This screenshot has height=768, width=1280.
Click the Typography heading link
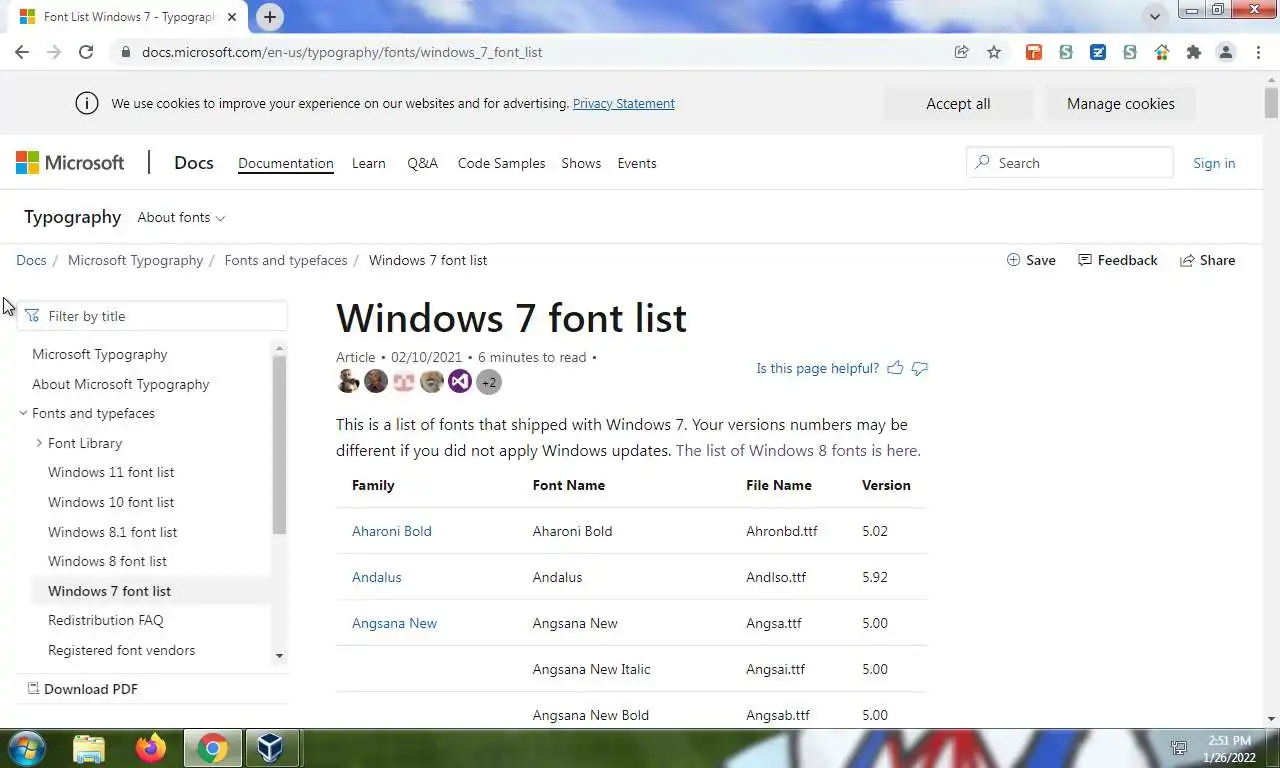(x=72, y=217)
